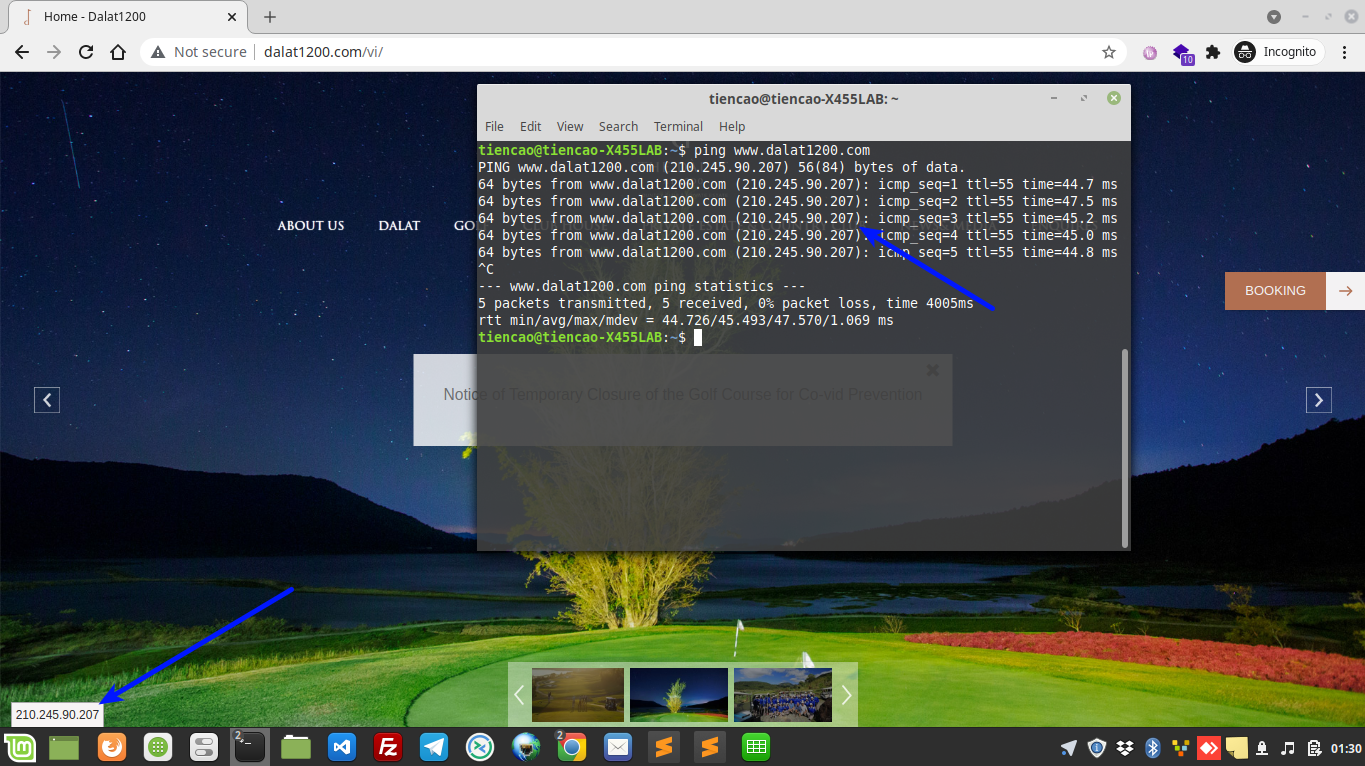
Task: Click the arrow beside the BOOKING button
Action: point(1345,291)
